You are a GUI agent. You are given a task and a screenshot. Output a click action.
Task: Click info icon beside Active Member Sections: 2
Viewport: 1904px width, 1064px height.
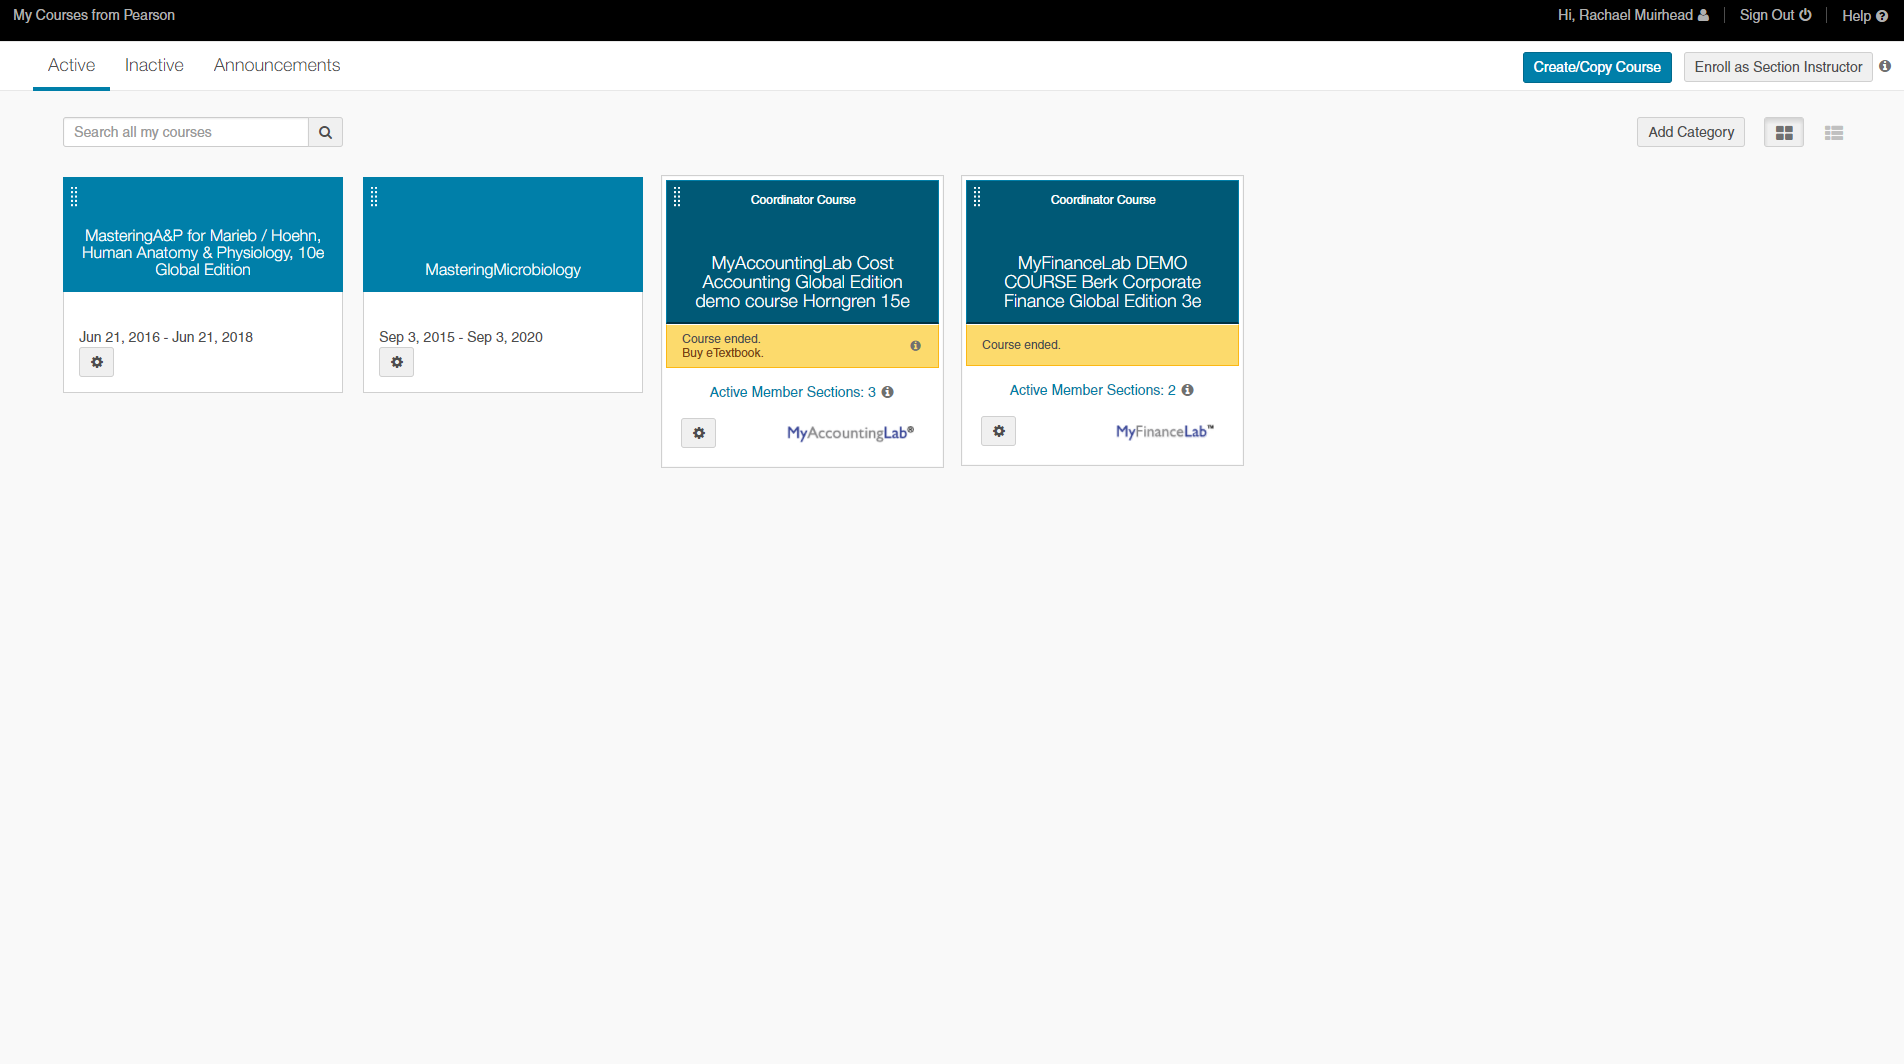coord(1187,390)
